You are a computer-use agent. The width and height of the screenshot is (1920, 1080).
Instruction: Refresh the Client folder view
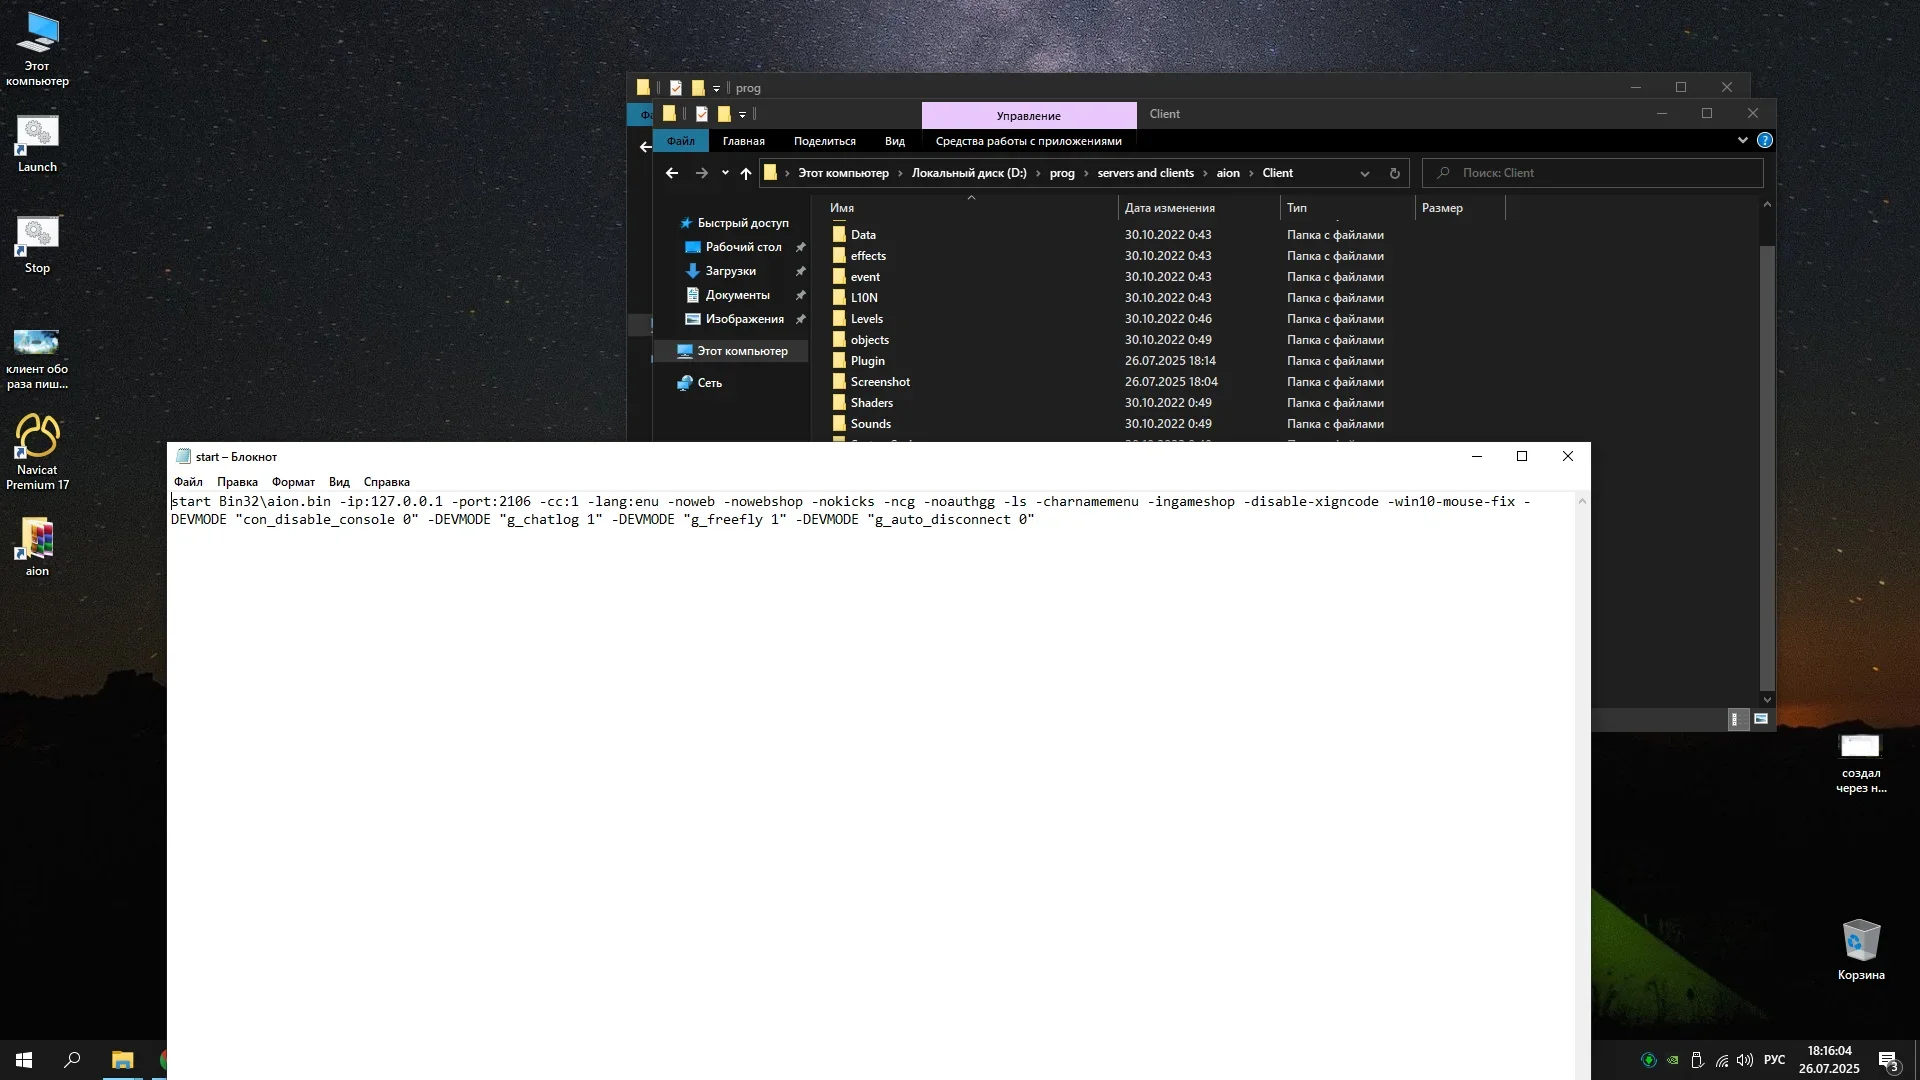[x=1395, y=173]
